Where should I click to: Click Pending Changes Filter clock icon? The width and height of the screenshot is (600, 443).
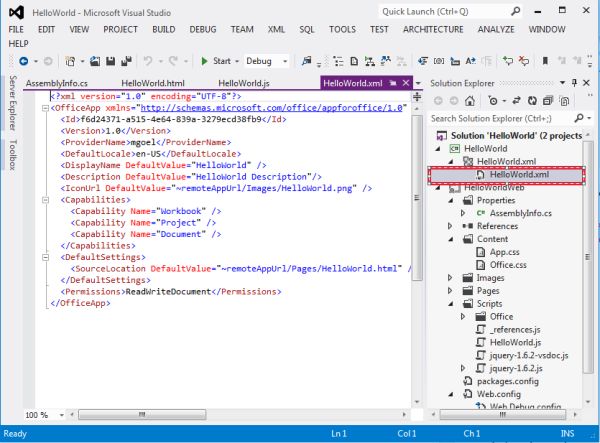(493, 101)
